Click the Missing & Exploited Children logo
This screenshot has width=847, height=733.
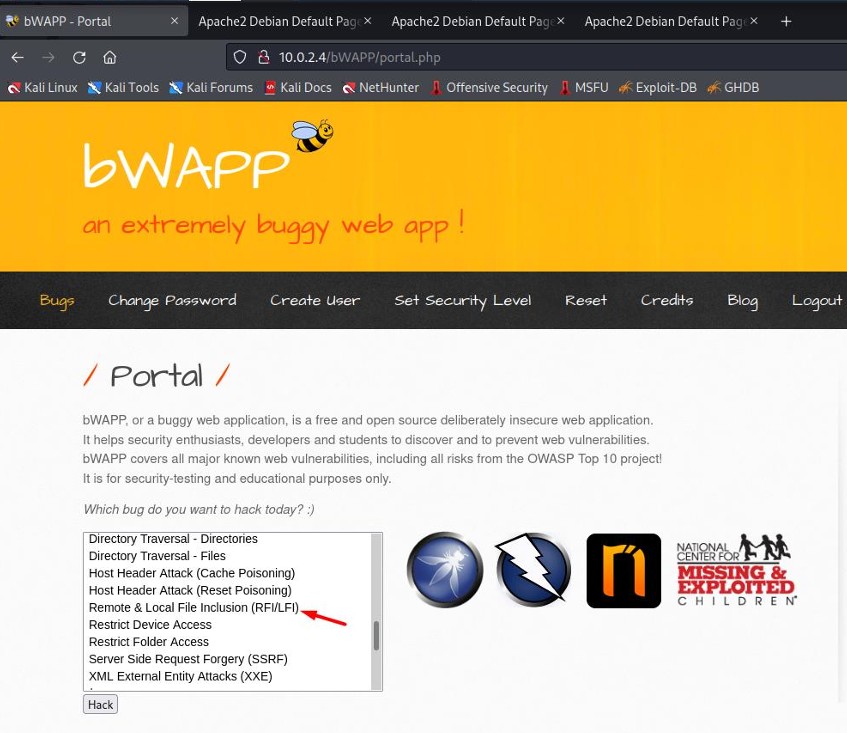[737, 570]
